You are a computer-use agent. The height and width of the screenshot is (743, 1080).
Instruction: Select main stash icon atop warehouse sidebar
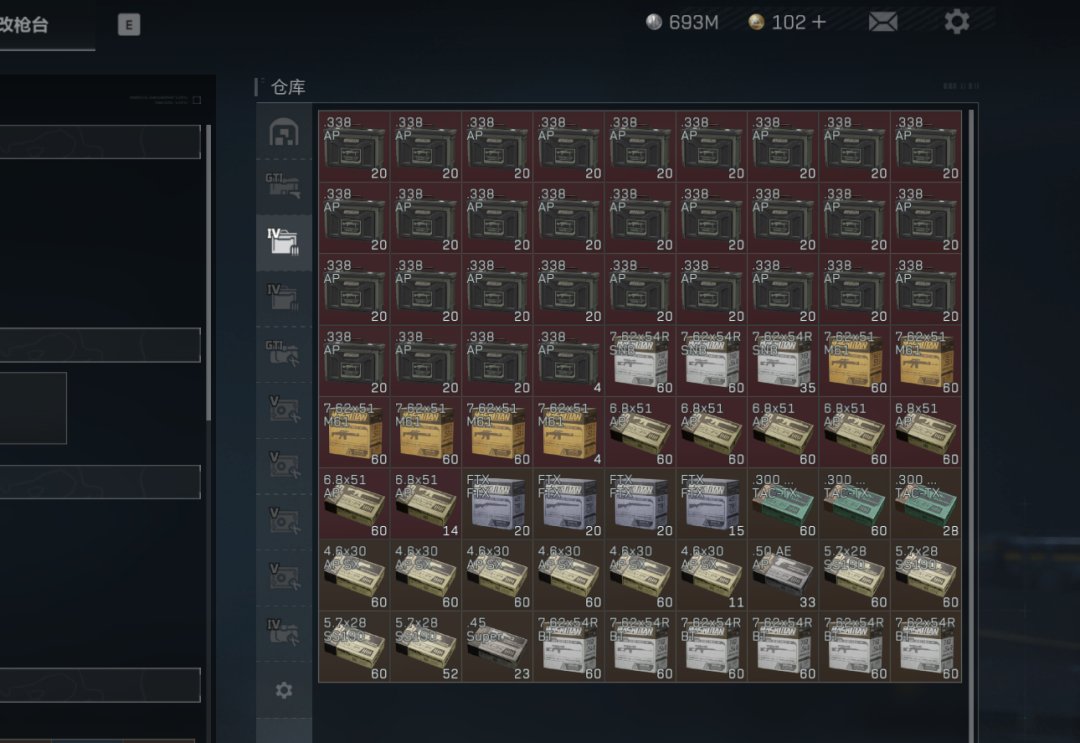click(284, 132)
